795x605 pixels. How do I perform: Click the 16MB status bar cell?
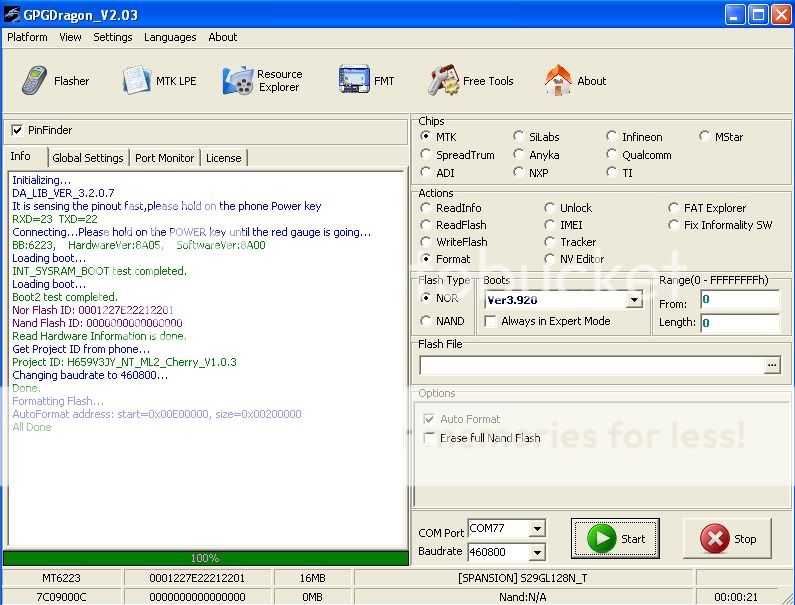click(x=312, y=578)
